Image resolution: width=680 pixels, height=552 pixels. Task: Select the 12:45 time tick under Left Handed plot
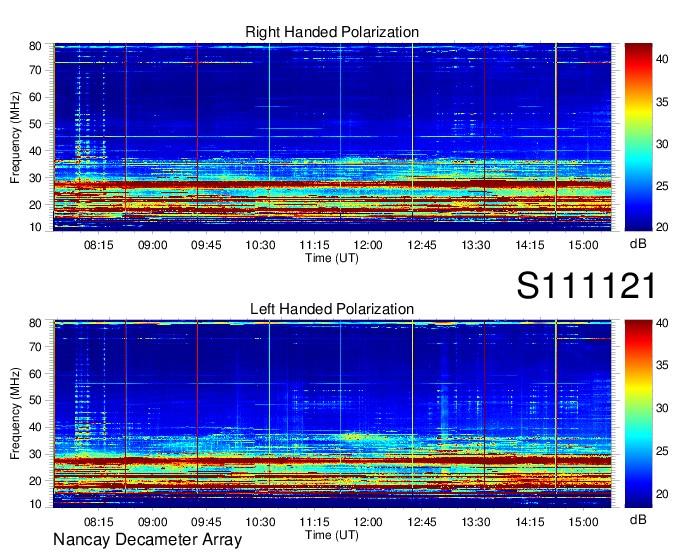point(422,522)
